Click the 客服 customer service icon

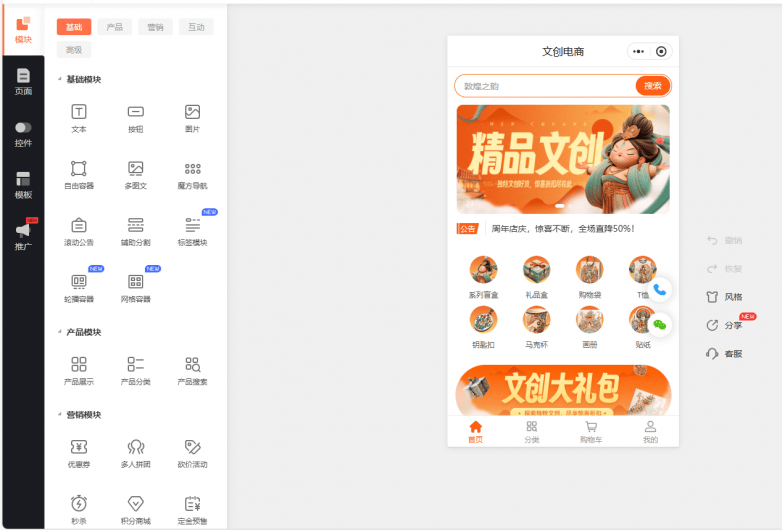725,353
